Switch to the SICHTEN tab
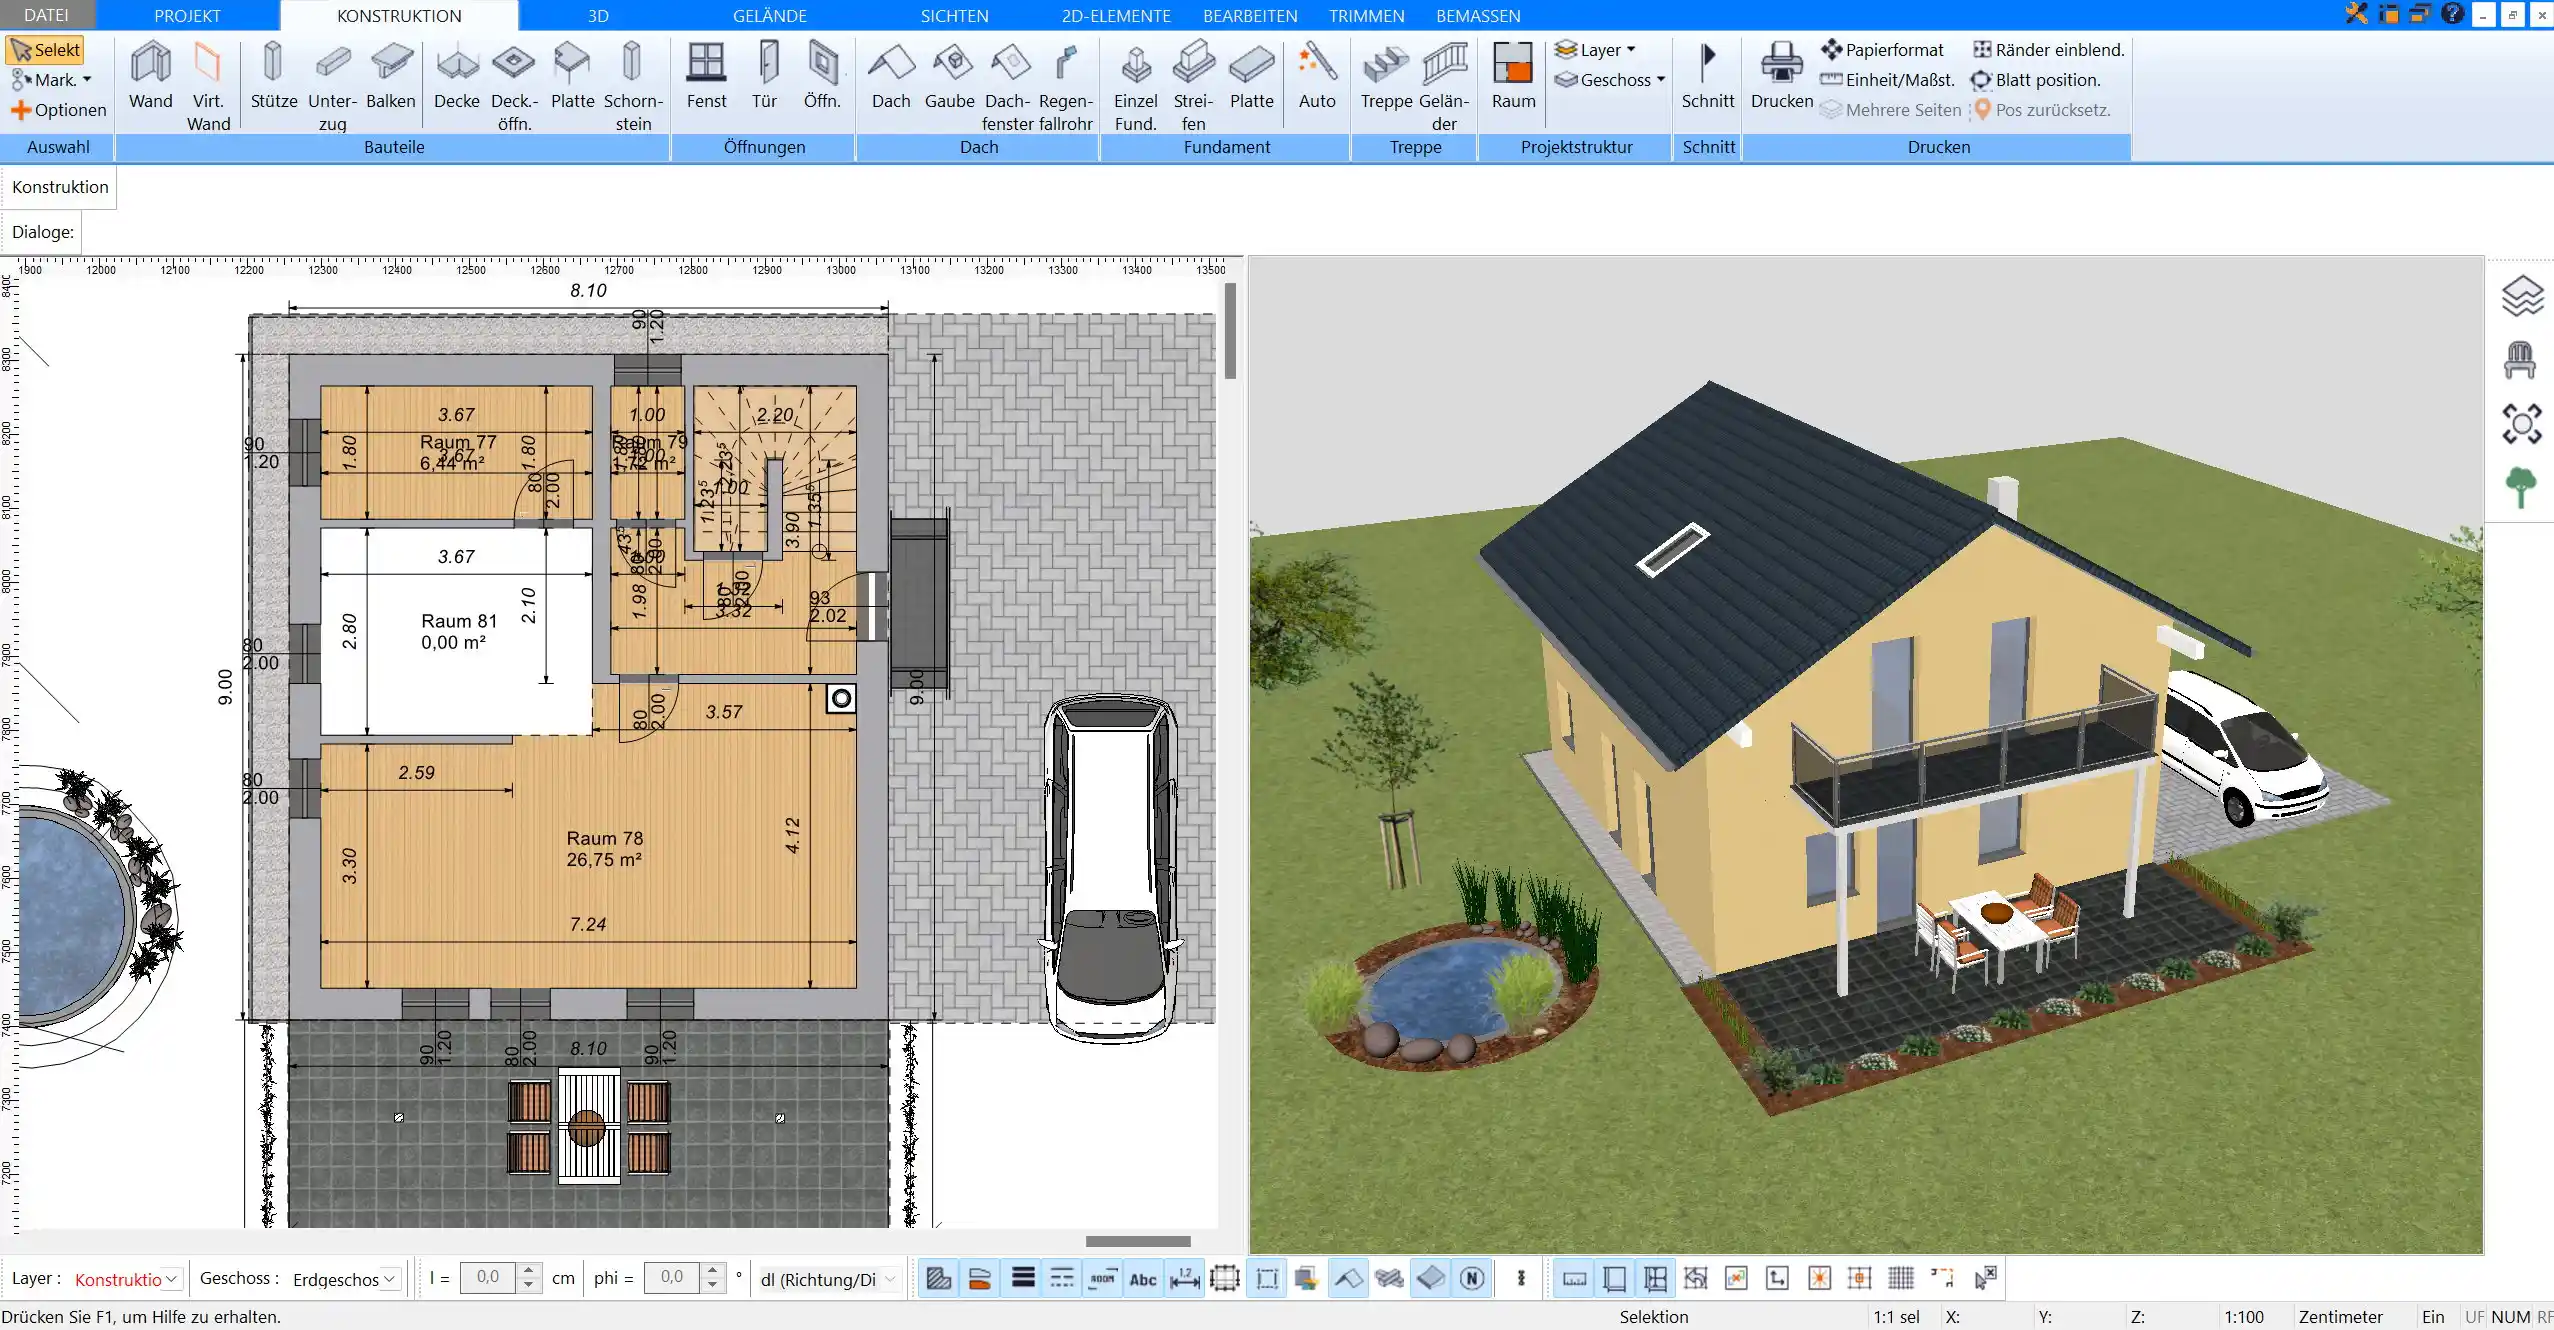 point(954,15)
